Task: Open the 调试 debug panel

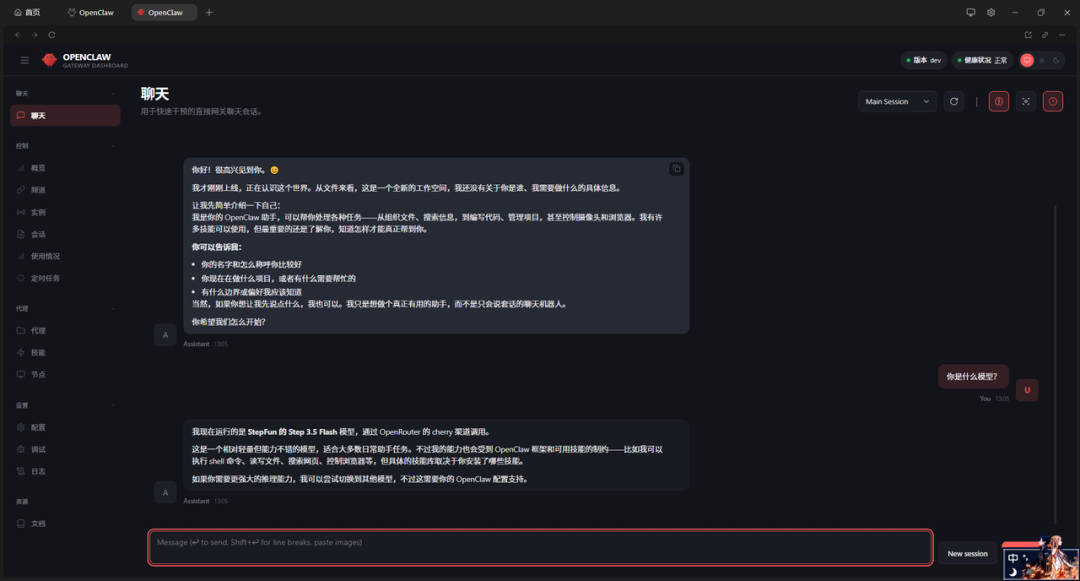Action: [40, 448]
